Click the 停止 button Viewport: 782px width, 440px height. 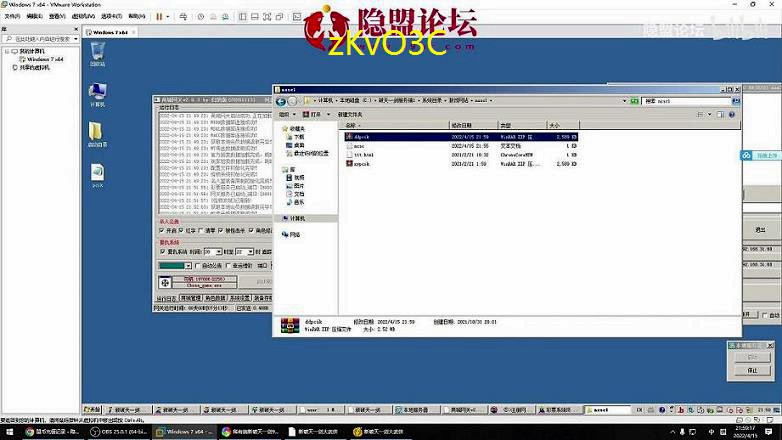click(753, 371)
